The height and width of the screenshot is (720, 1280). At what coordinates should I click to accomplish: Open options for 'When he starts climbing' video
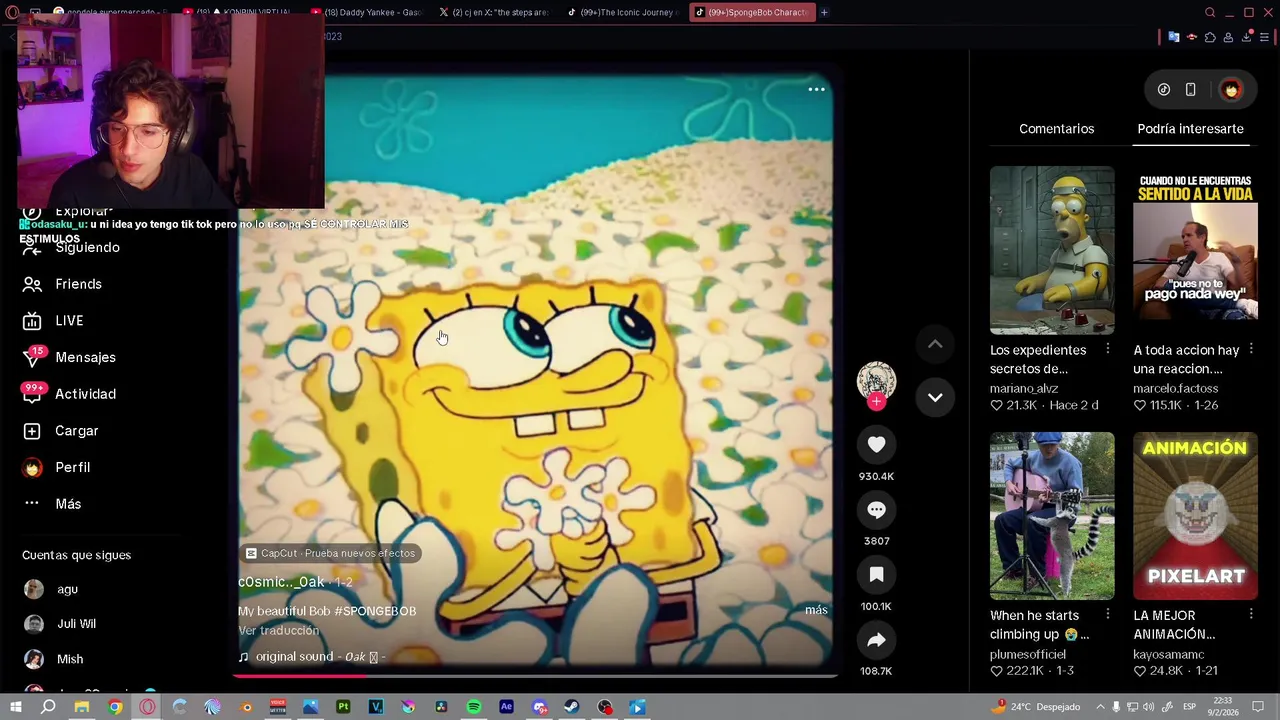pos(1107,615)
